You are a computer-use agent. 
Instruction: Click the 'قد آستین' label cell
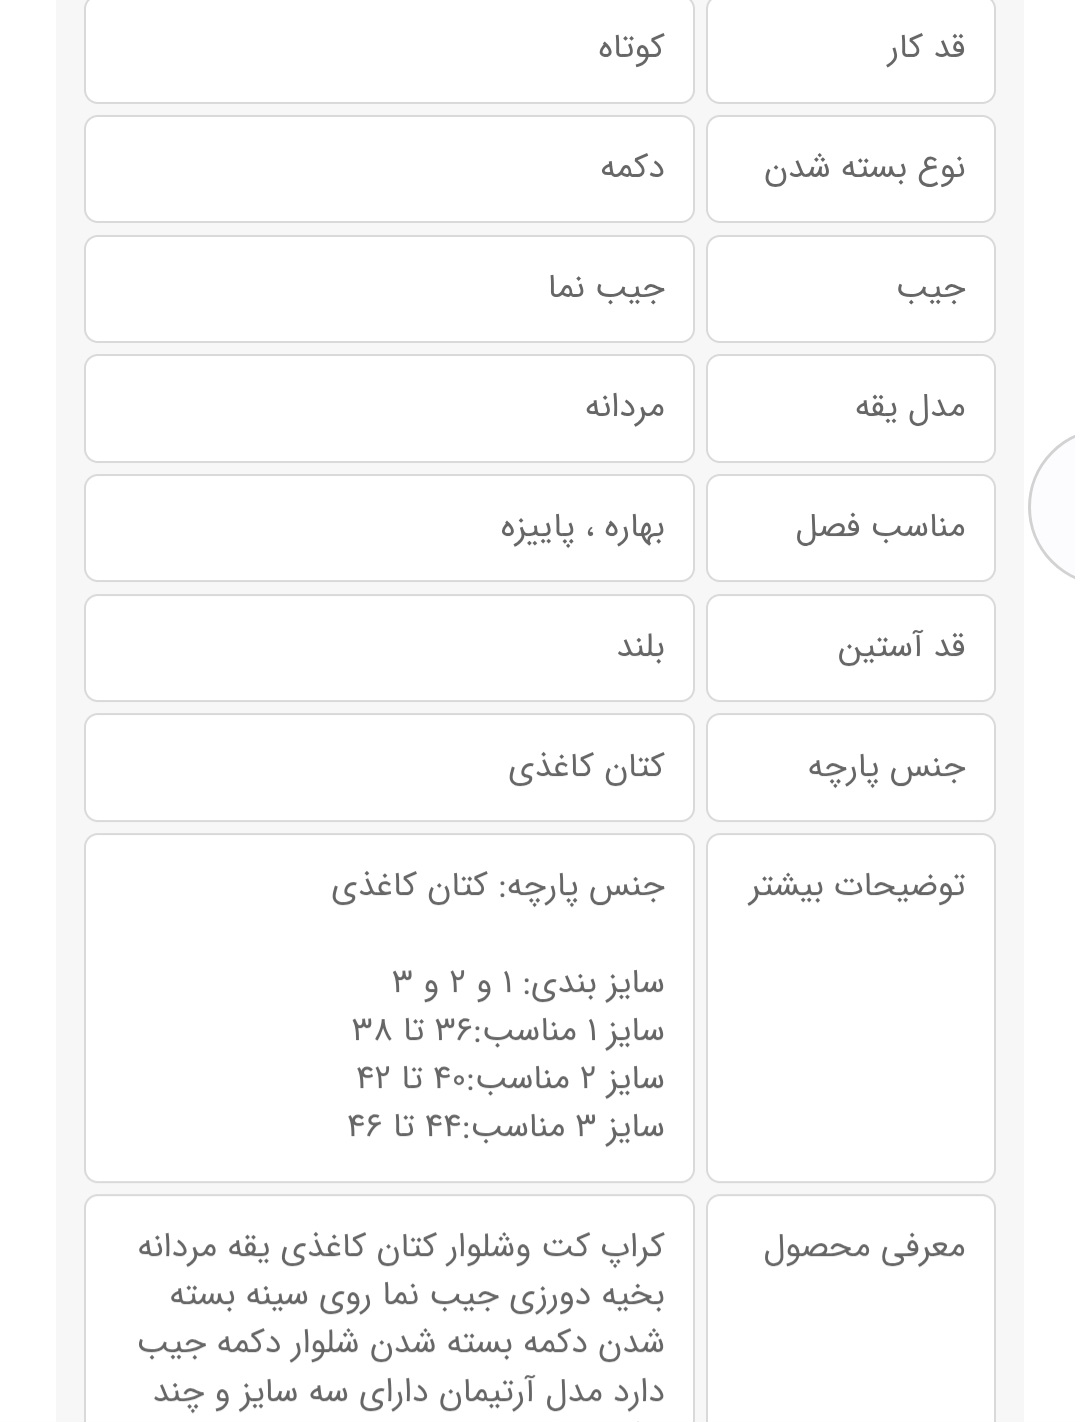[851, 647]
